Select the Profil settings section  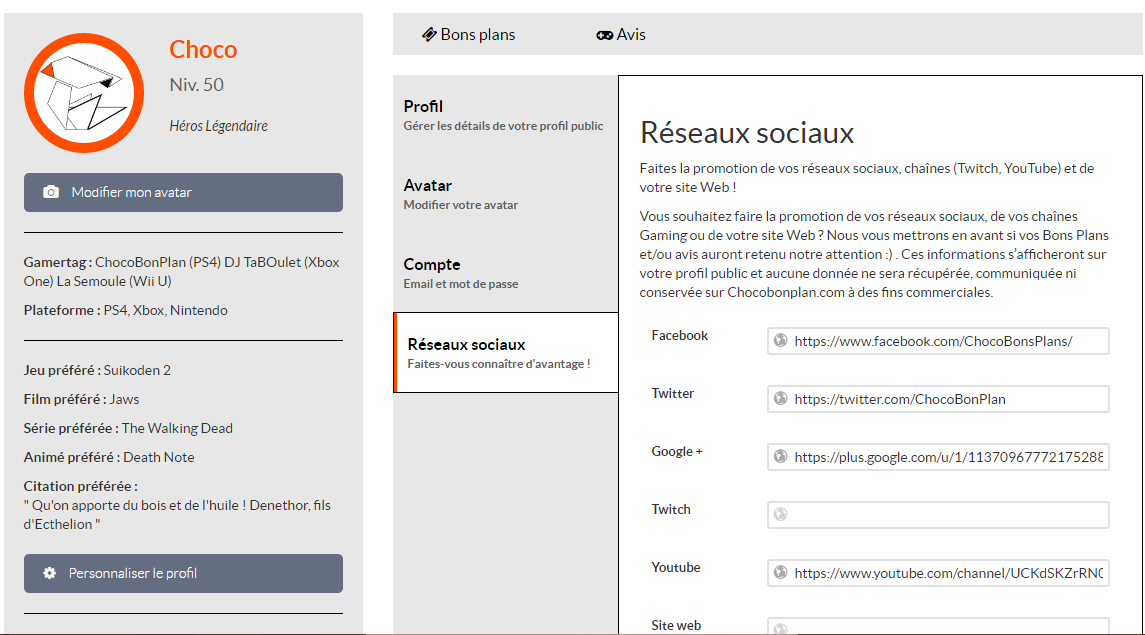[505, 115]
